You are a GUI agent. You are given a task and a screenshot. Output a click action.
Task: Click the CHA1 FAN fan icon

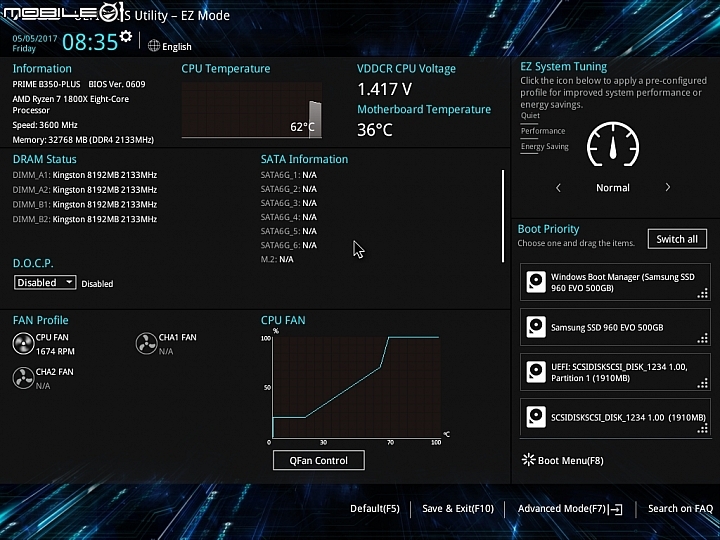tap(146, 343)
